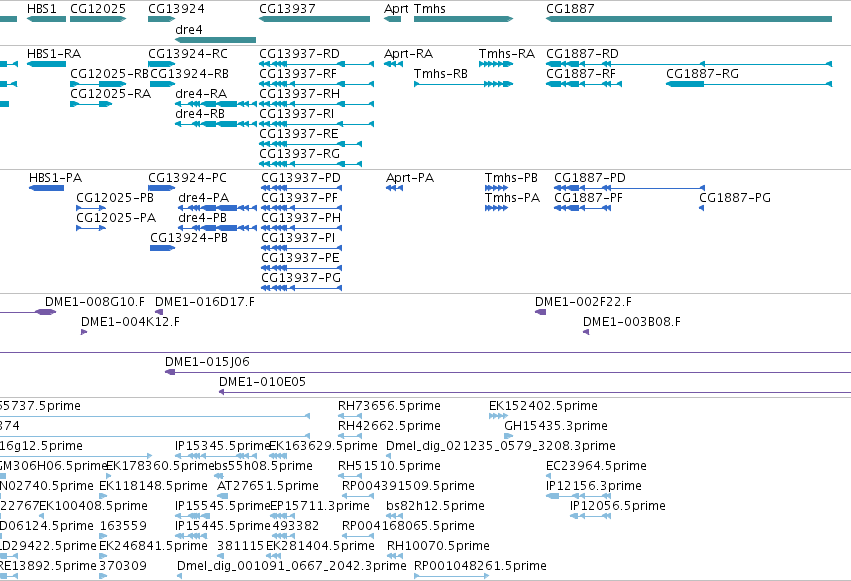Select clone end DME1-016D17.F
The height and width of the screenshot is (581, 851).
point(205,302)
